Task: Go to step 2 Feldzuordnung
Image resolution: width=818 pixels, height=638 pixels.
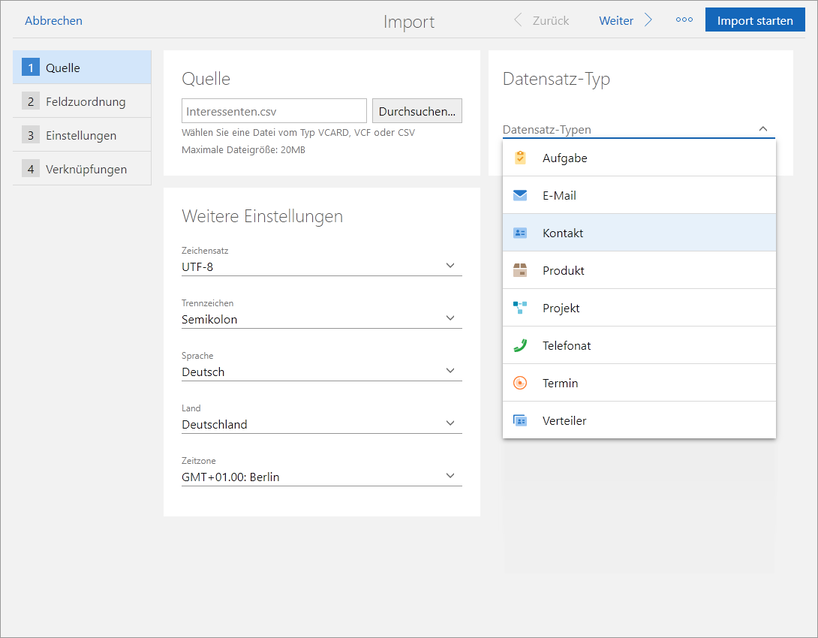Action: coord(84,101)
